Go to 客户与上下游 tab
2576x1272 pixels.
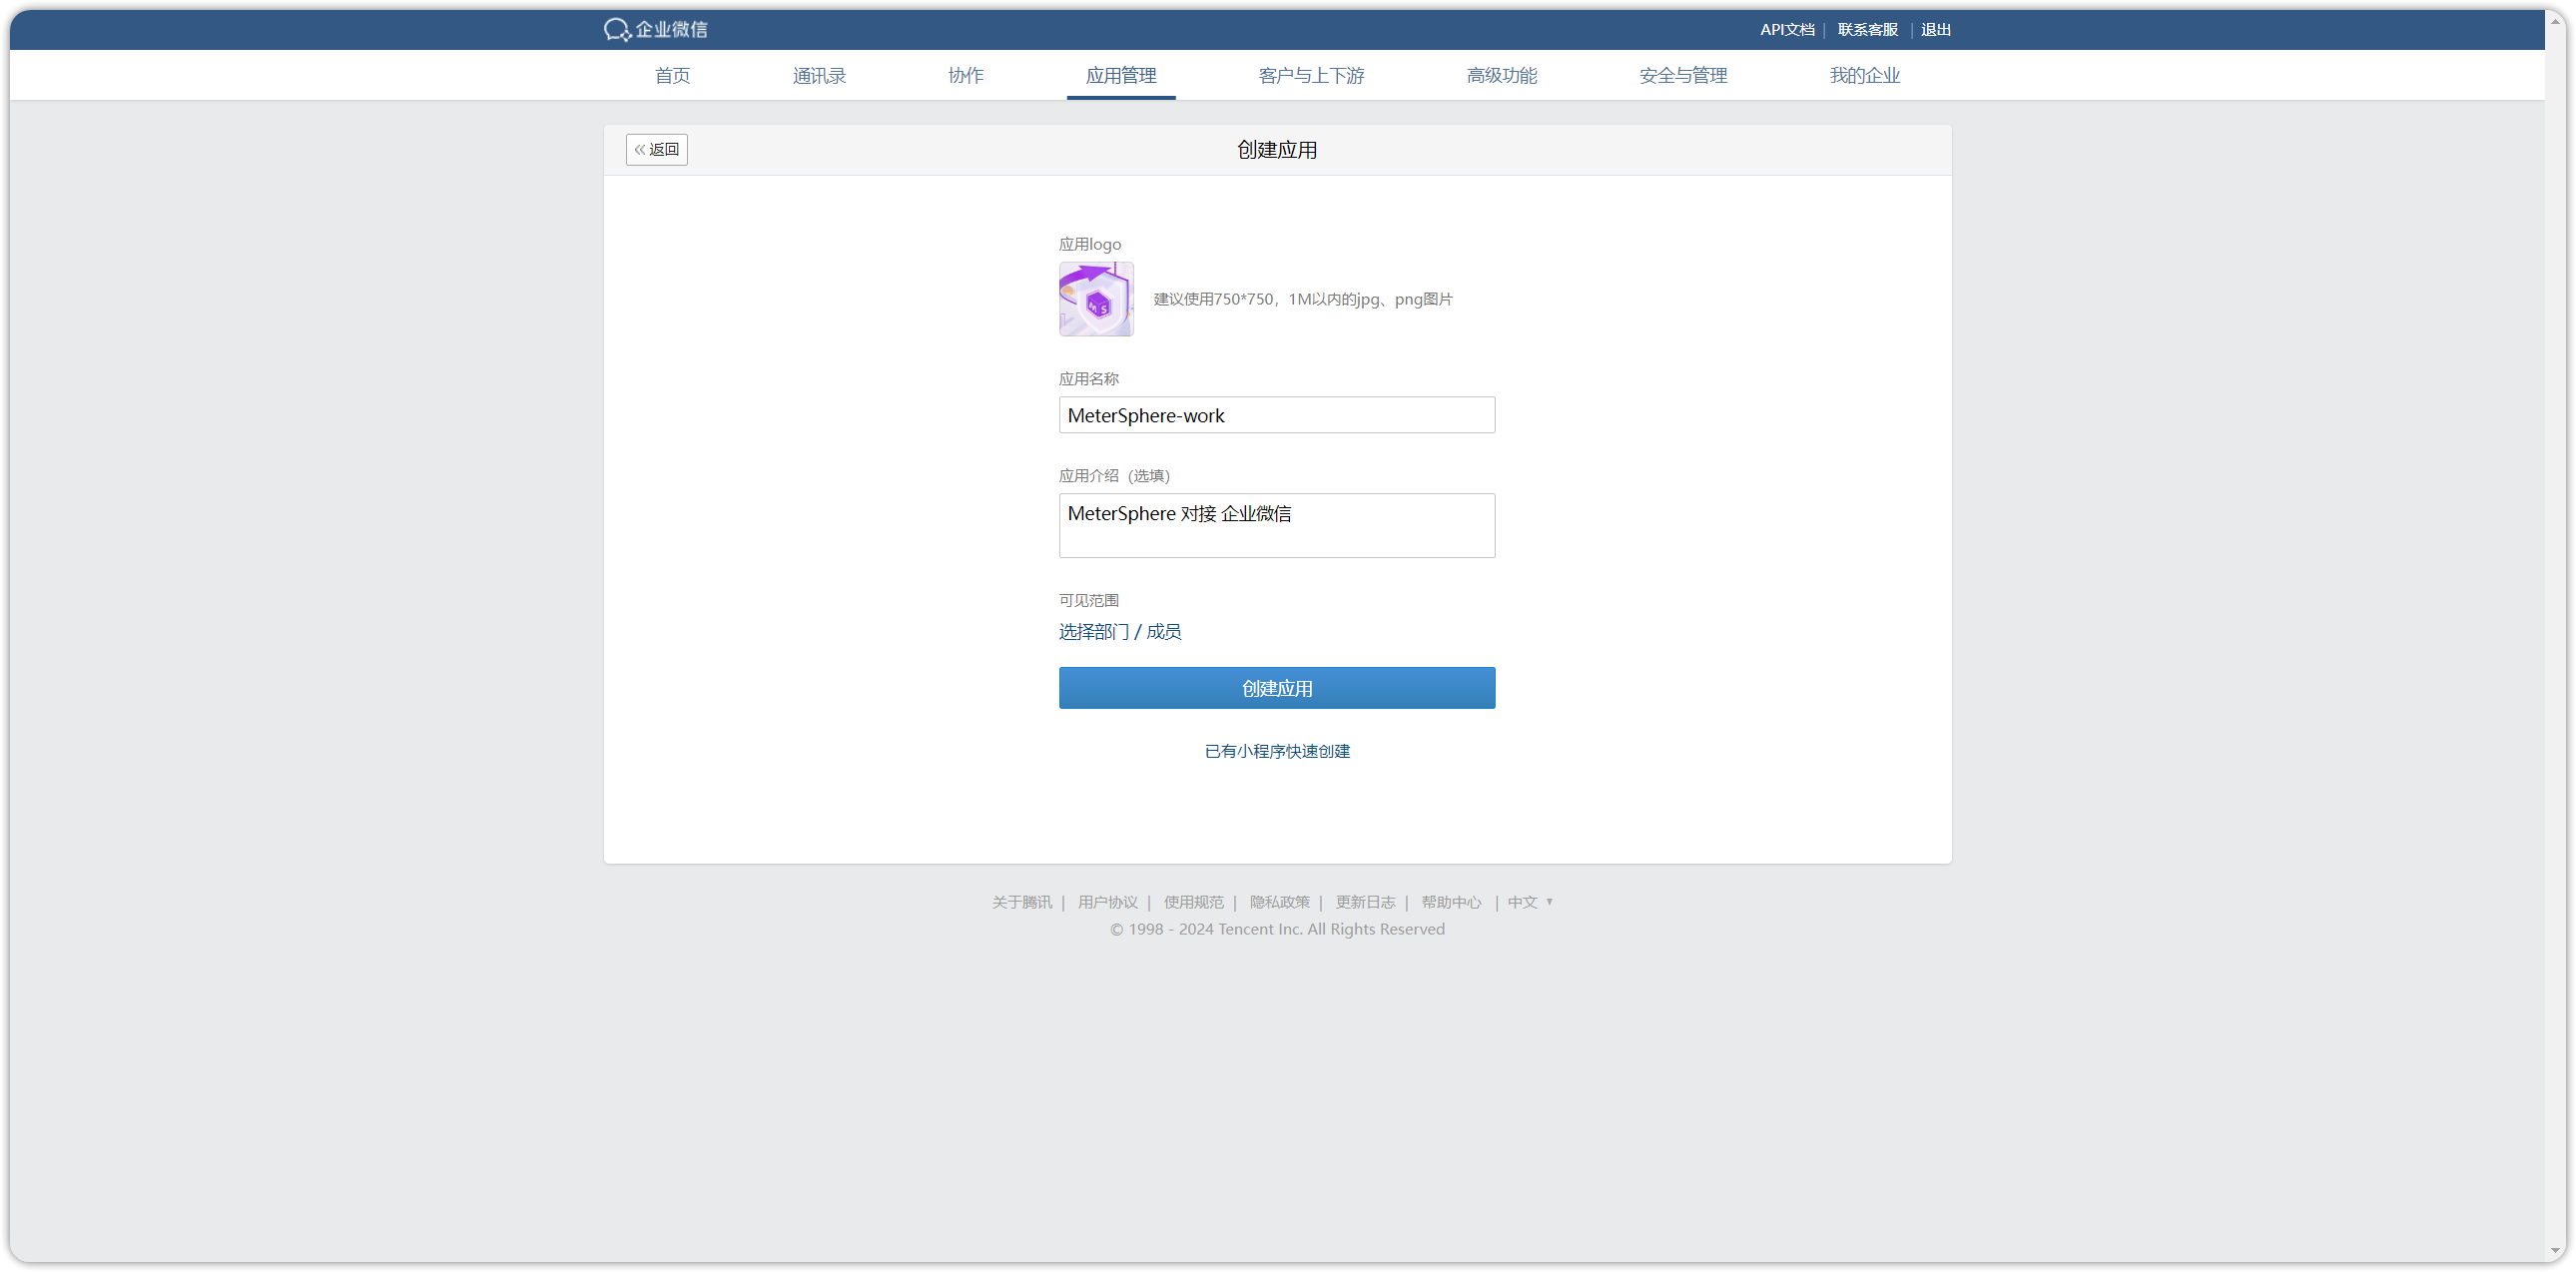tap(1311, 76)
